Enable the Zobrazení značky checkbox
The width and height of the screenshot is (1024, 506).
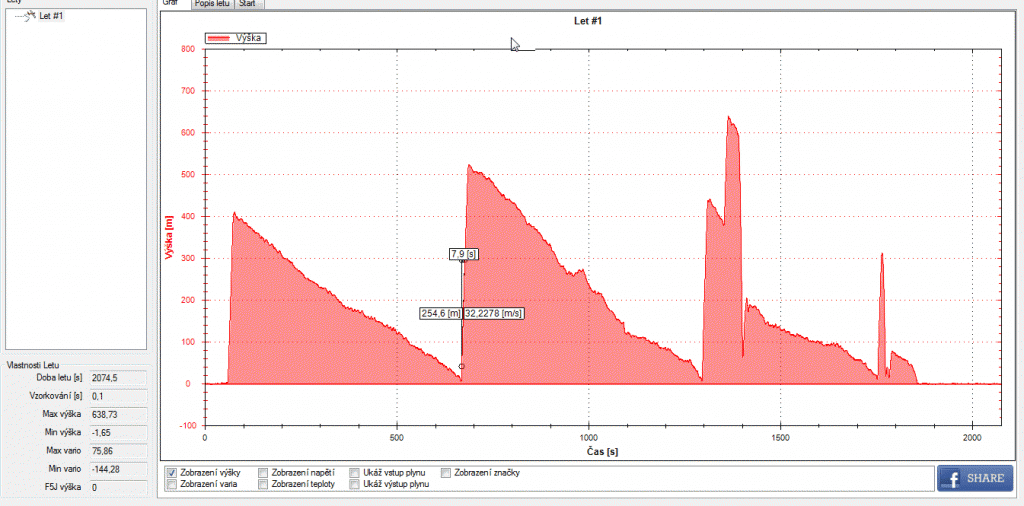coord(446,472)
